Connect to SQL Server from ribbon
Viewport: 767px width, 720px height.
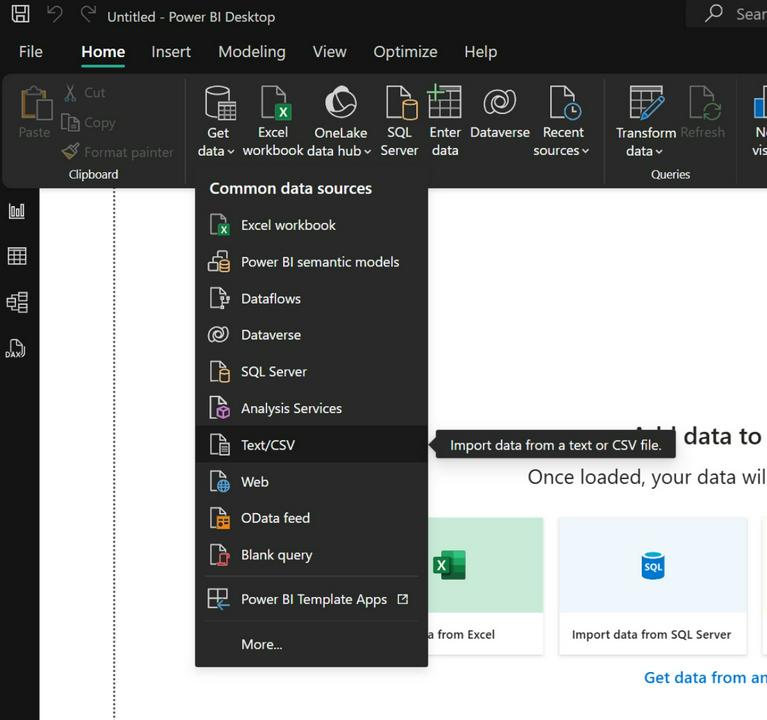pos(400,121)
